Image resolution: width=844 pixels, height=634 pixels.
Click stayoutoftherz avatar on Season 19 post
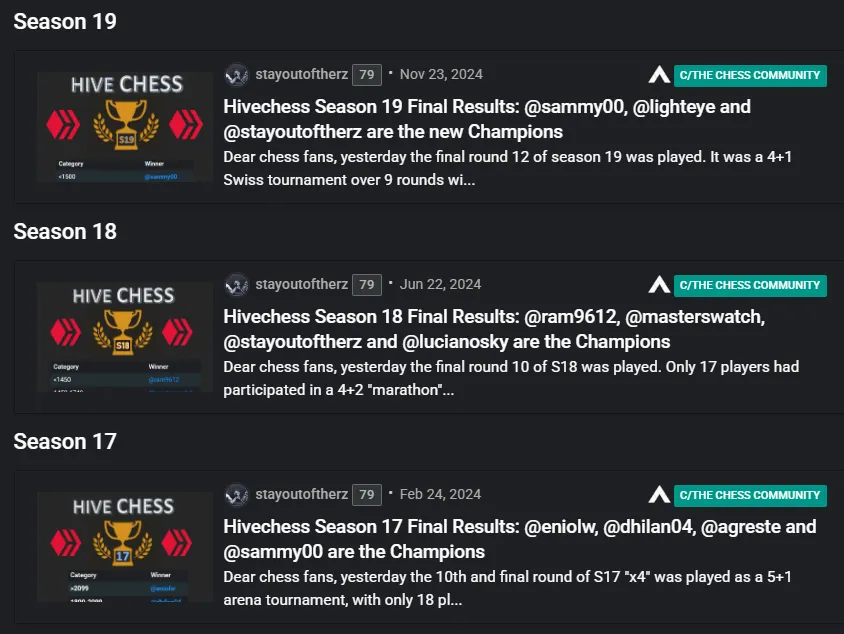point(237,75)
